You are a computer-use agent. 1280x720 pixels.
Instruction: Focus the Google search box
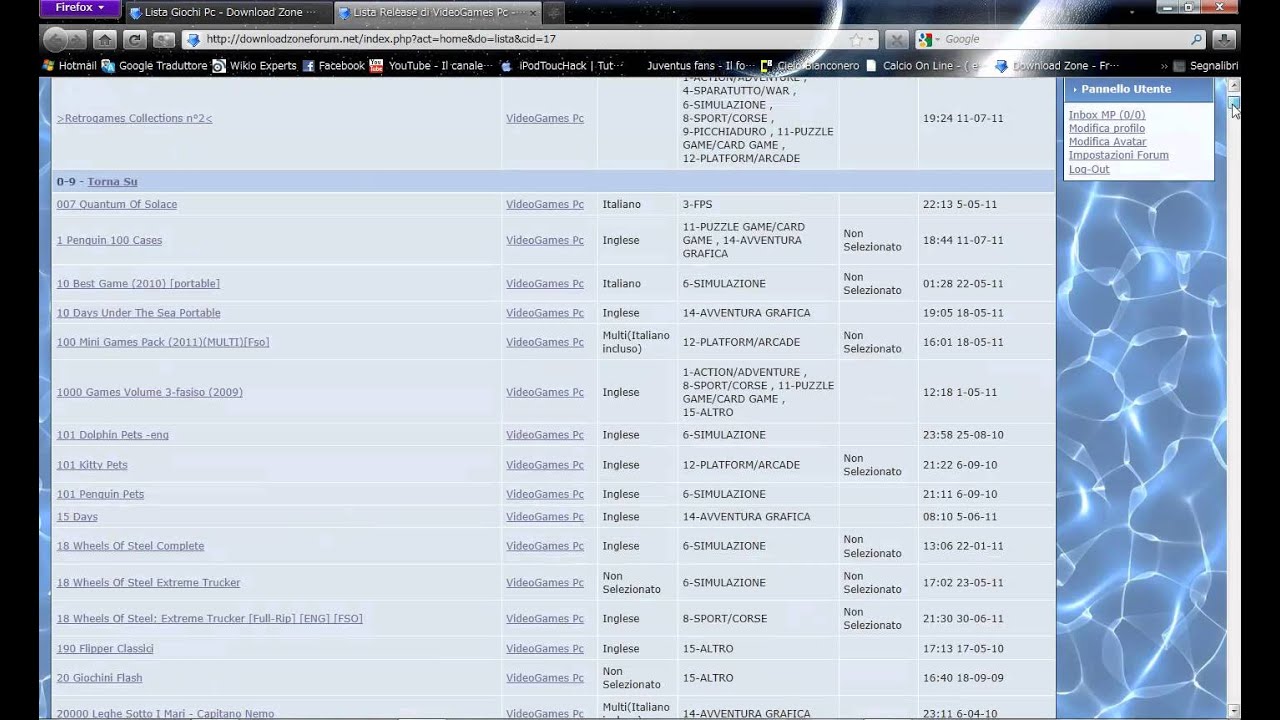point(1060,39)
